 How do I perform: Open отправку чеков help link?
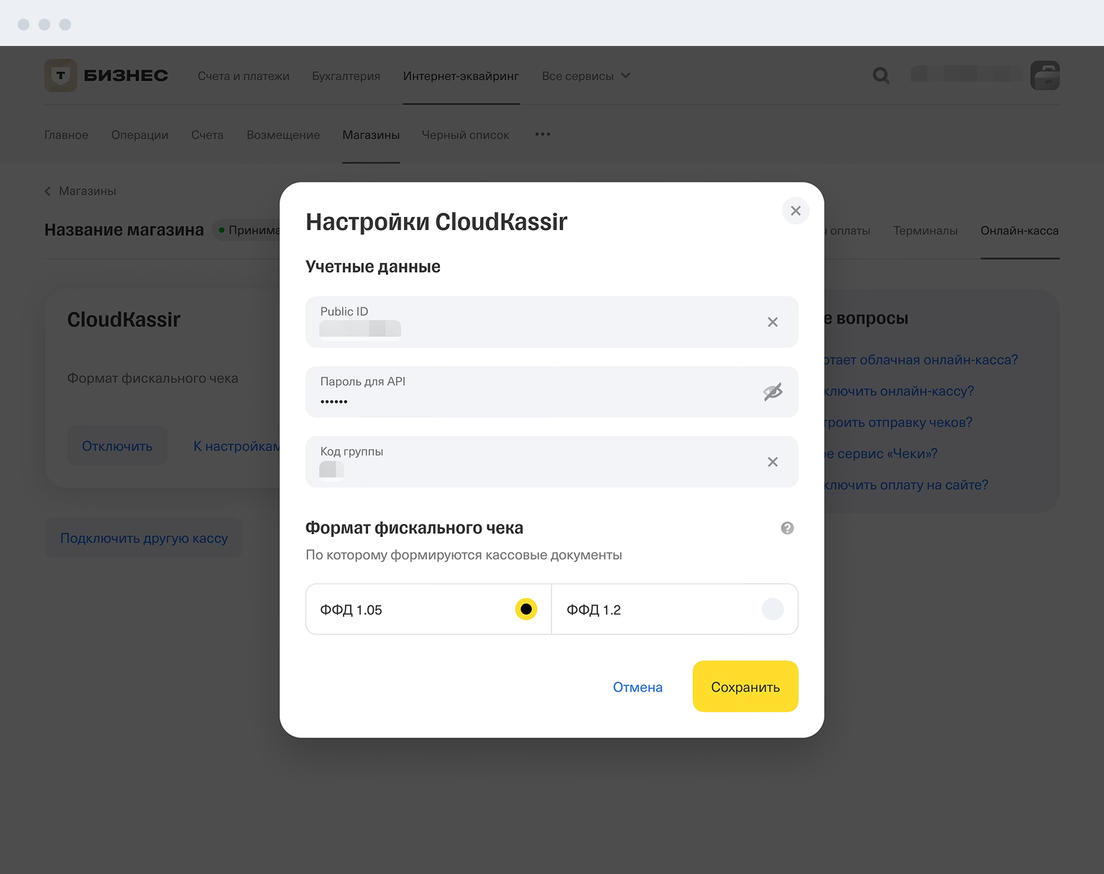898,423
